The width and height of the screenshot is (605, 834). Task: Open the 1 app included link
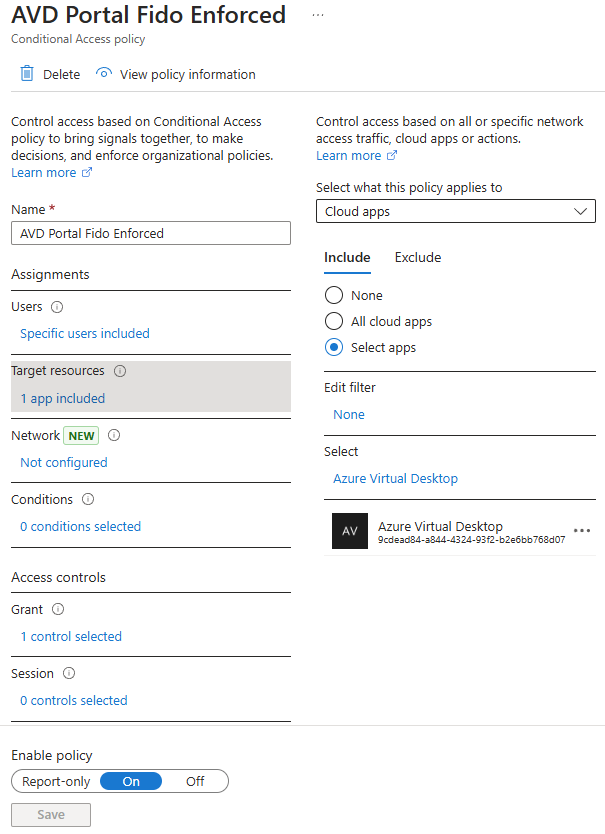[x=62, y=398]
